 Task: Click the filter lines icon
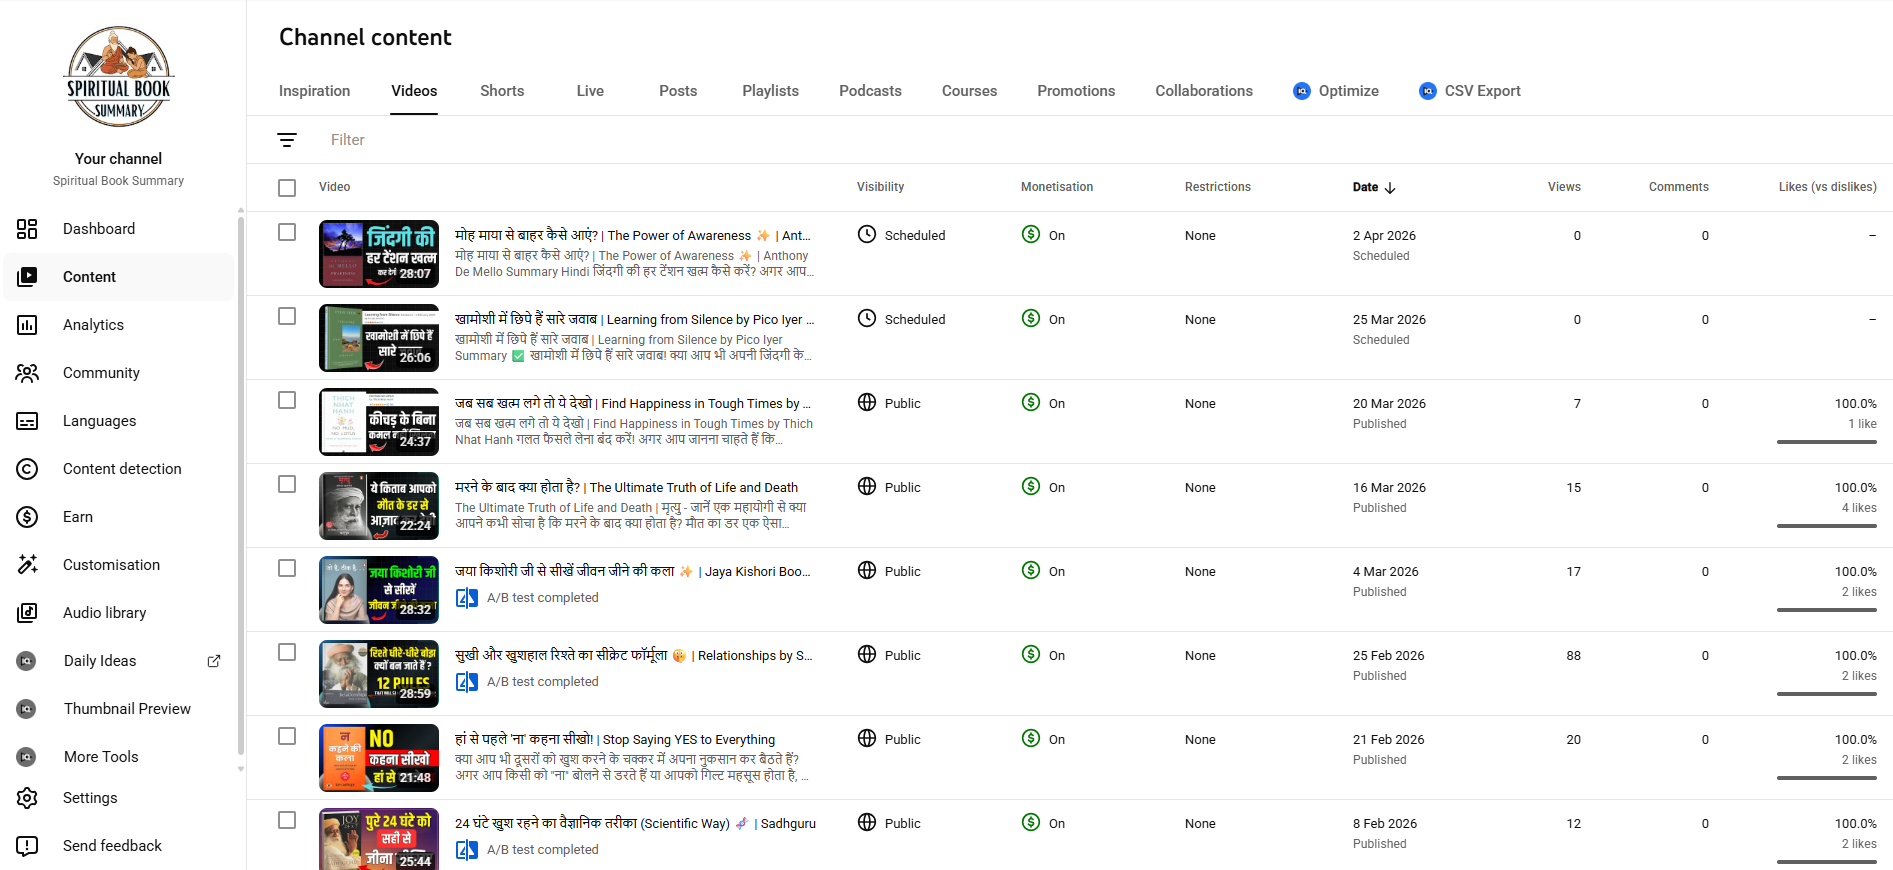(x=287, y=140)
